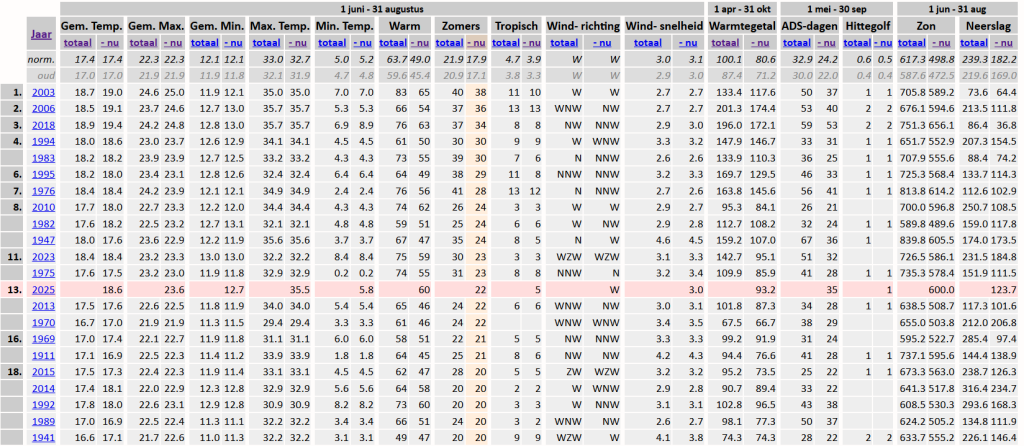Select the 201.3 Warmtegetal value for 2006
Viewport: 1024px width, 446px height.
pos(729,108)
